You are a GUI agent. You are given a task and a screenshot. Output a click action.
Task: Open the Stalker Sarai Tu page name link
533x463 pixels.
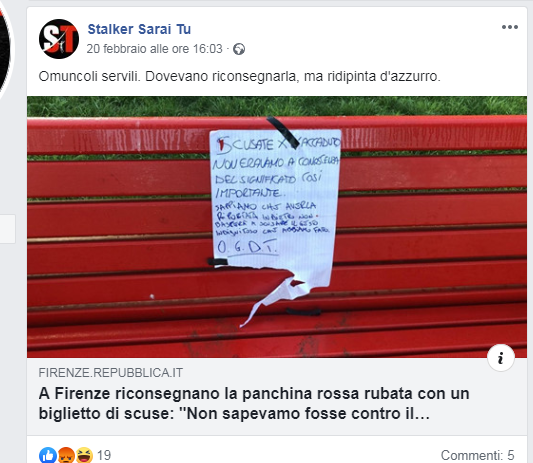click(x=139, y=29)
